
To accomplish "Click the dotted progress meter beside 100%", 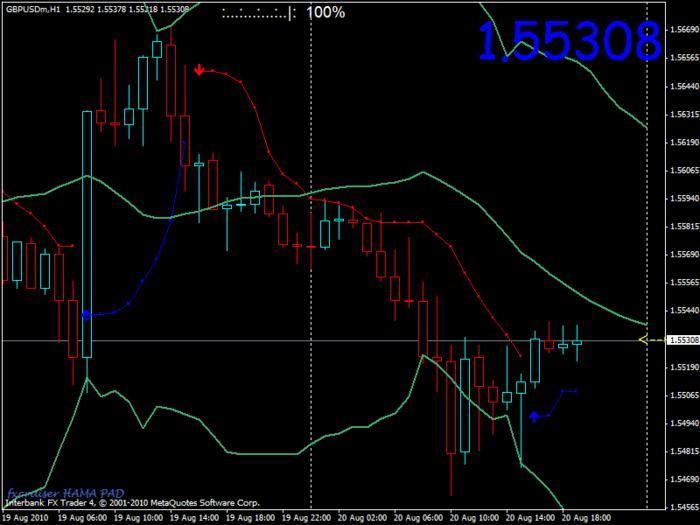I will point(258,14).
